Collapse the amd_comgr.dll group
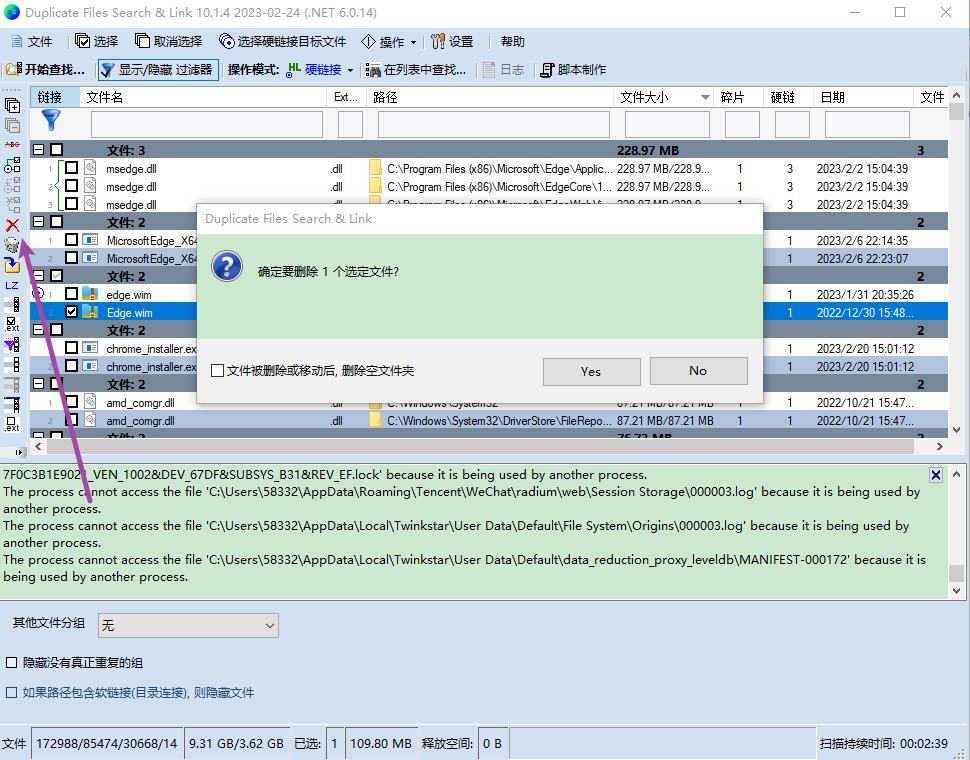Image resolution: width=970 pixels, height=760 pixels. [38, 383]
